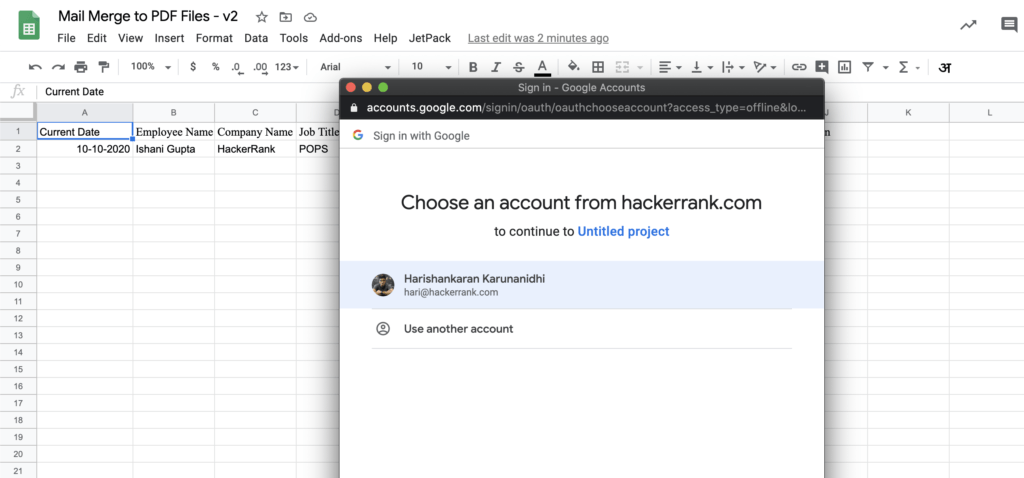The height and width of the screenshot is (478, 1024).
Task: Click the Redo arrow in toolbar
Action: pos(58,67)
